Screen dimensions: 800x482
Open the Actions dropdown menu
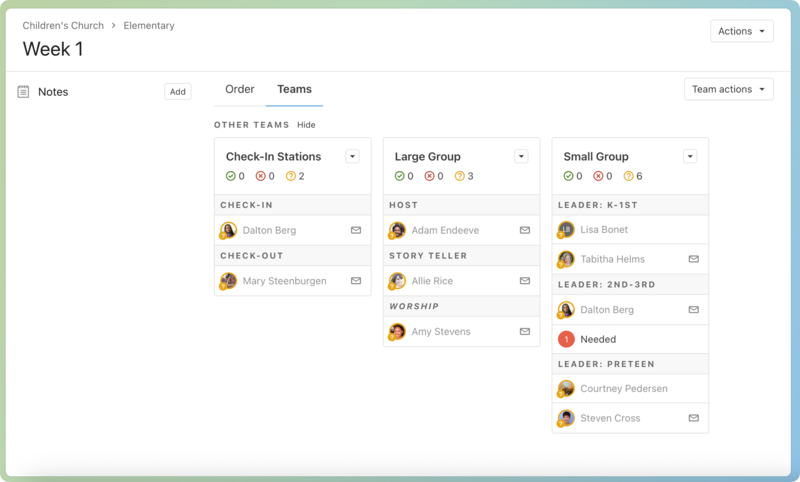[741, 31]
